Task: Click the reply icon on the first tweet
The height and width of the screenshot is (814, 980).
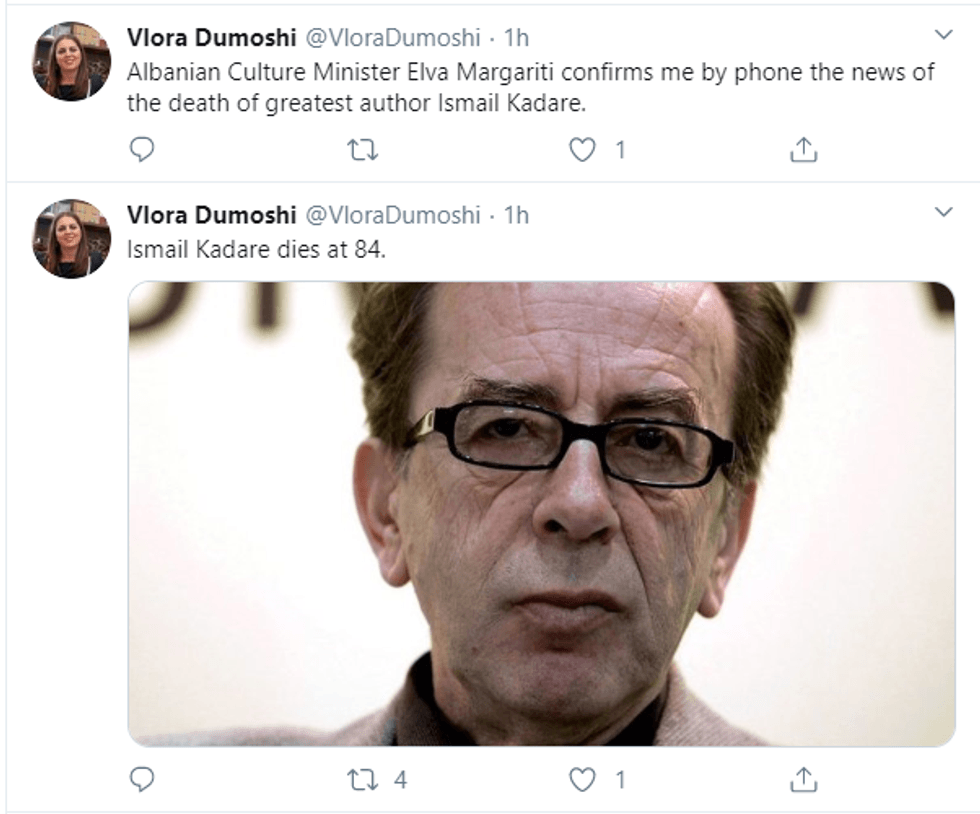Action: (143, 148)
